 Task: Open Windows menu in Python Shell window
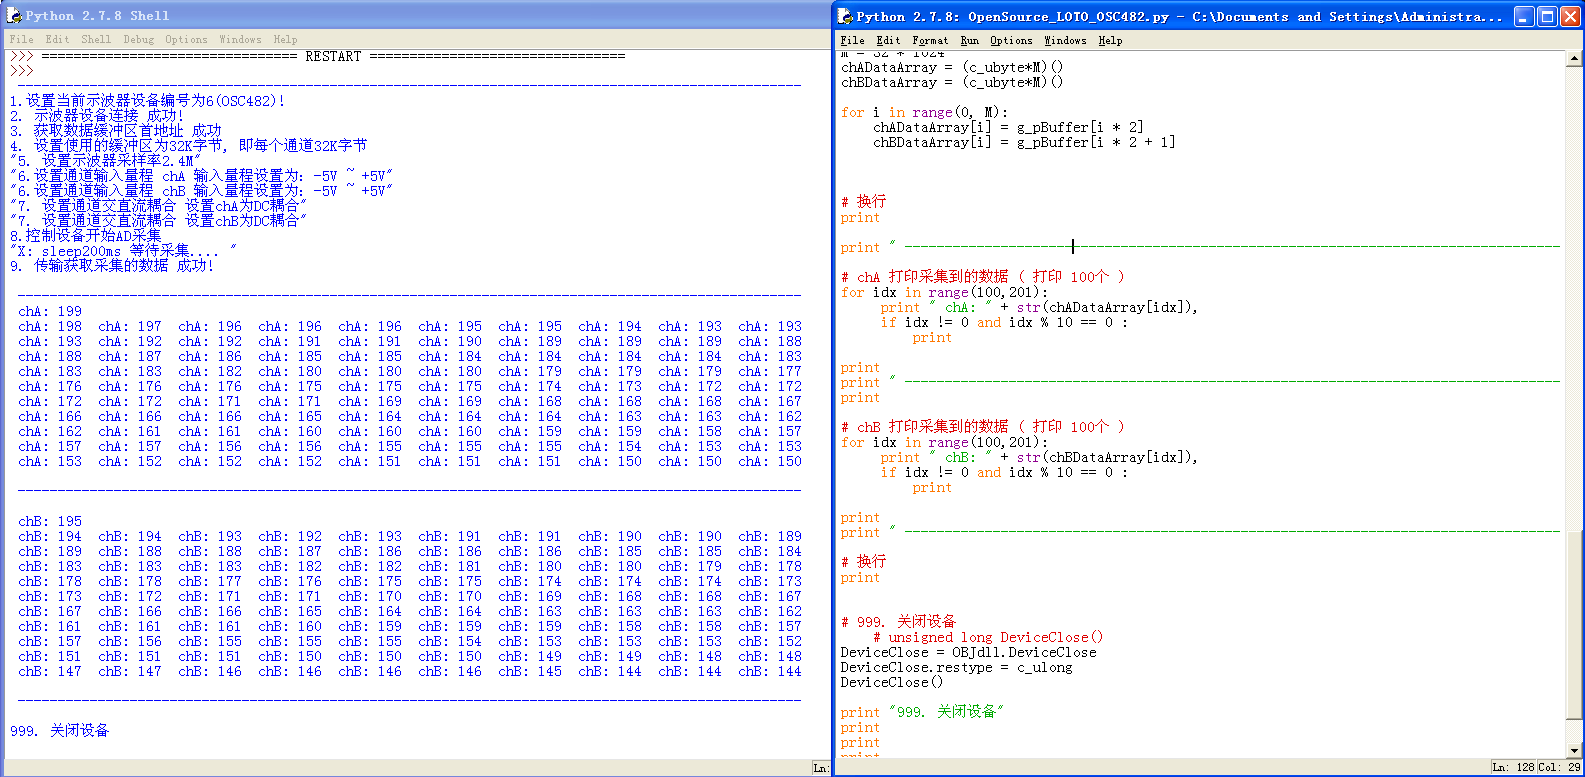click(240, 40)
